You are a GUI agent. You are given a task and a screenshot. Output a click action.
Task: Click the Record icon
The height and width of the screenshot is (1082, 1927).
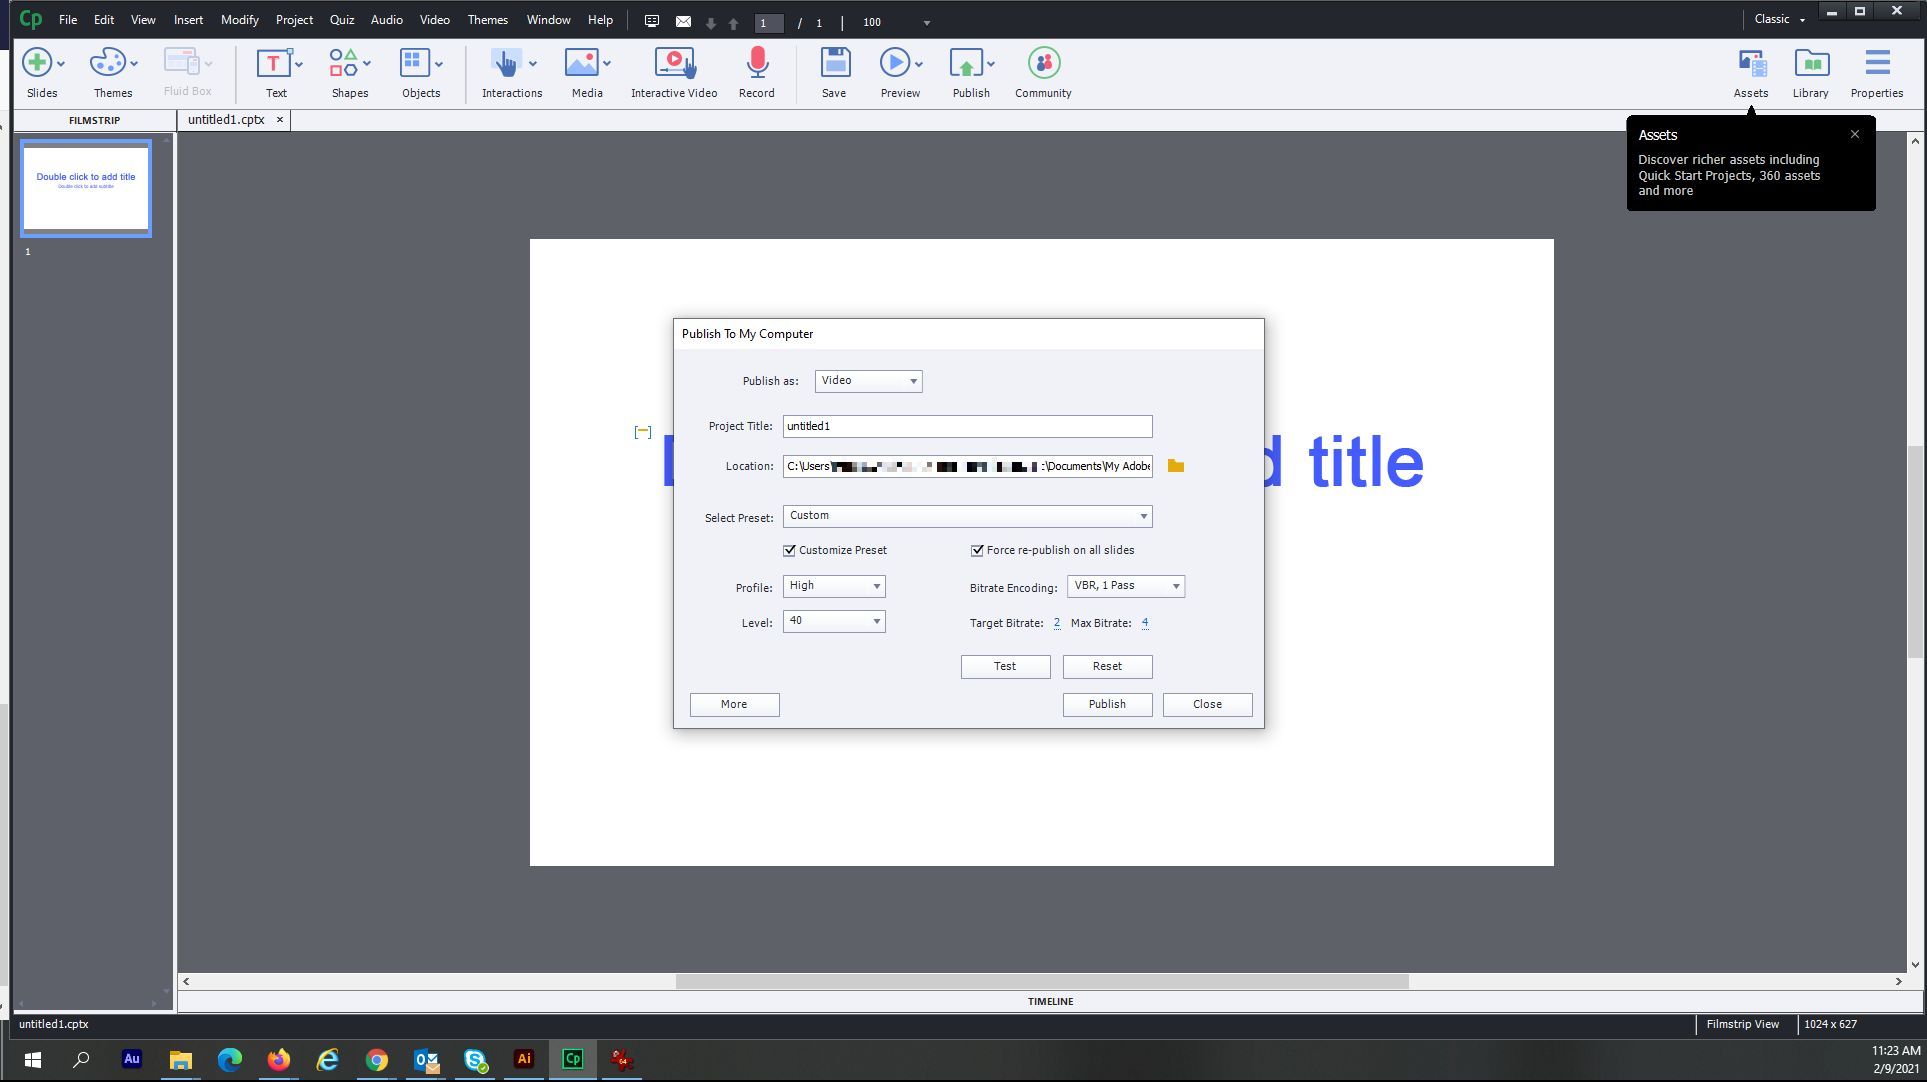point(756,63)
